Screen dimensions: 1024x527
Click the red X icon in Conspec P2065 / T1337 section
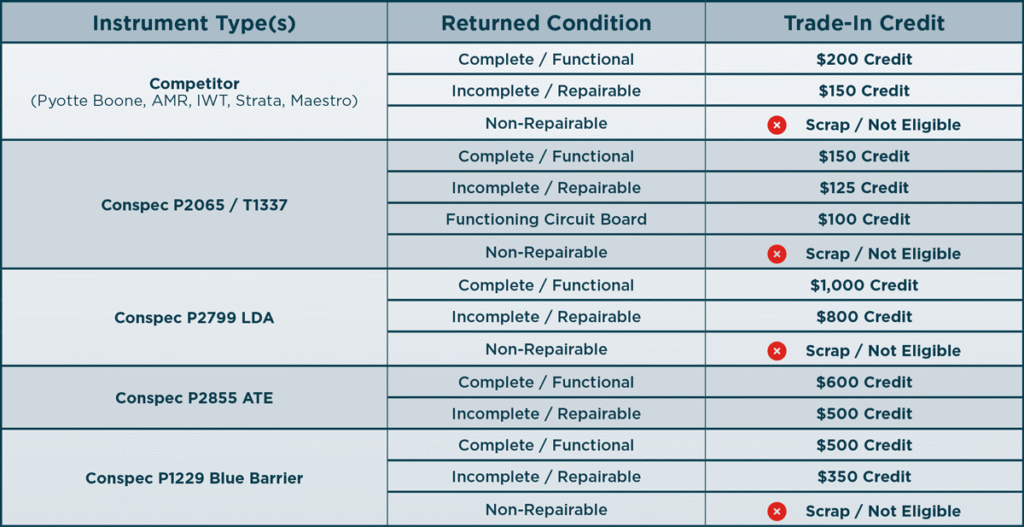tap(776, 253)
